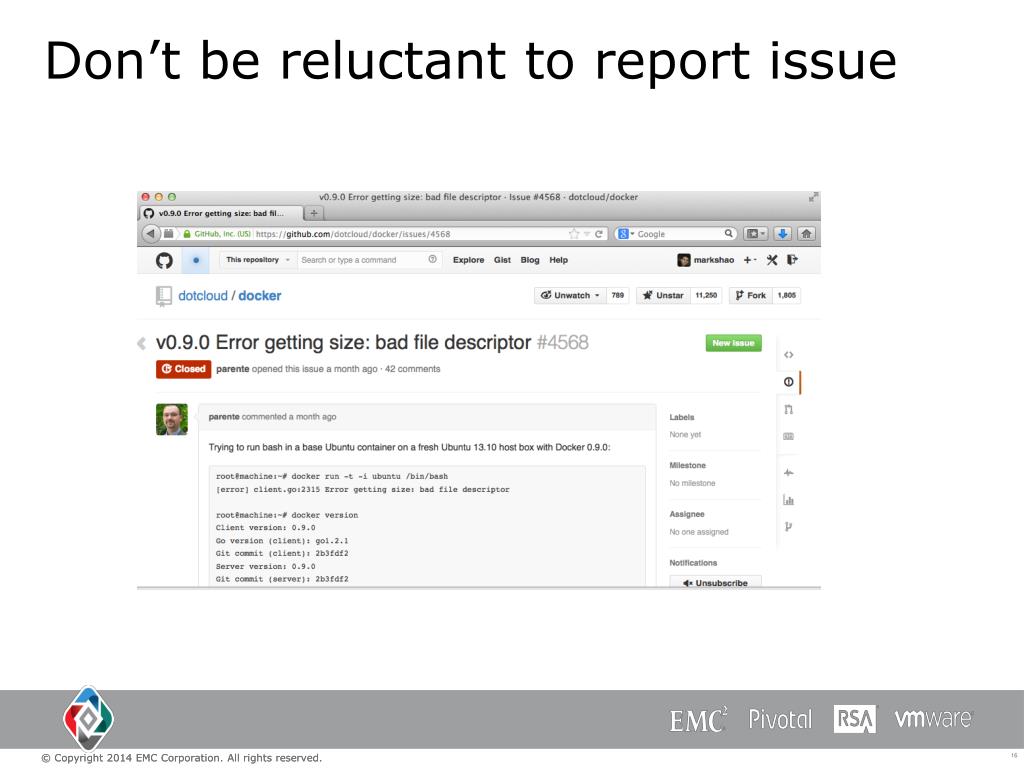
Task: Go to the browser home page icon
Action: (807, 233)
